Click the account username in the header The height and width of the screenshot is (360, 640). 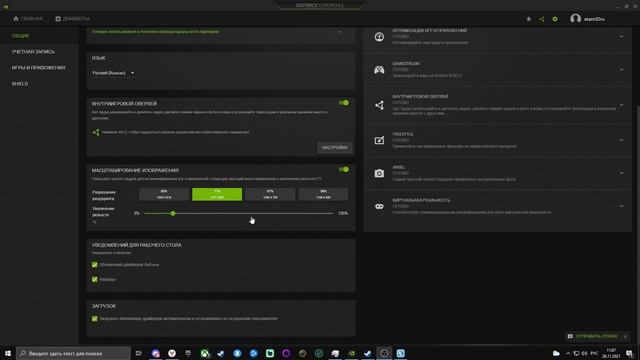[x=594, y=19]
